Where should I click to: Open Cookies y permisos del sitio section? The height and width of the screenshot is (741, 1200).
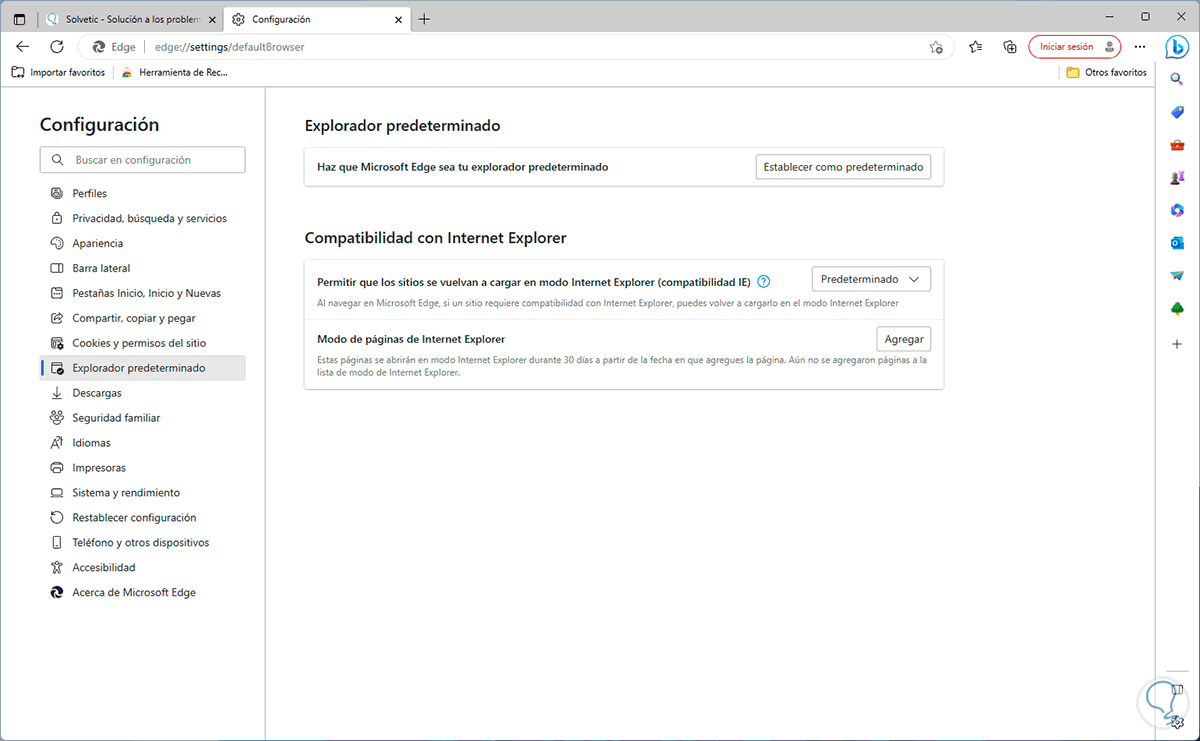(142, 343)
